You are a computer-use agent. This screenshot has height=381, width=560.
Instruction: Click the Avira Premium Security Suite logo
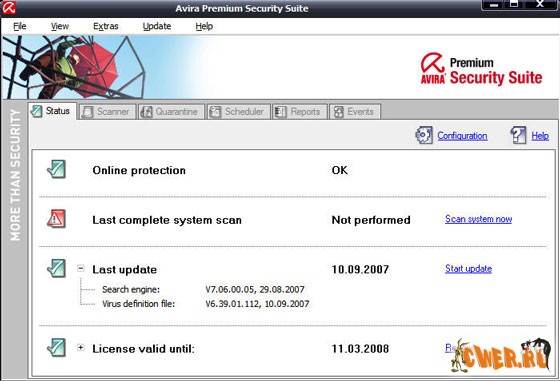(481, 69)
